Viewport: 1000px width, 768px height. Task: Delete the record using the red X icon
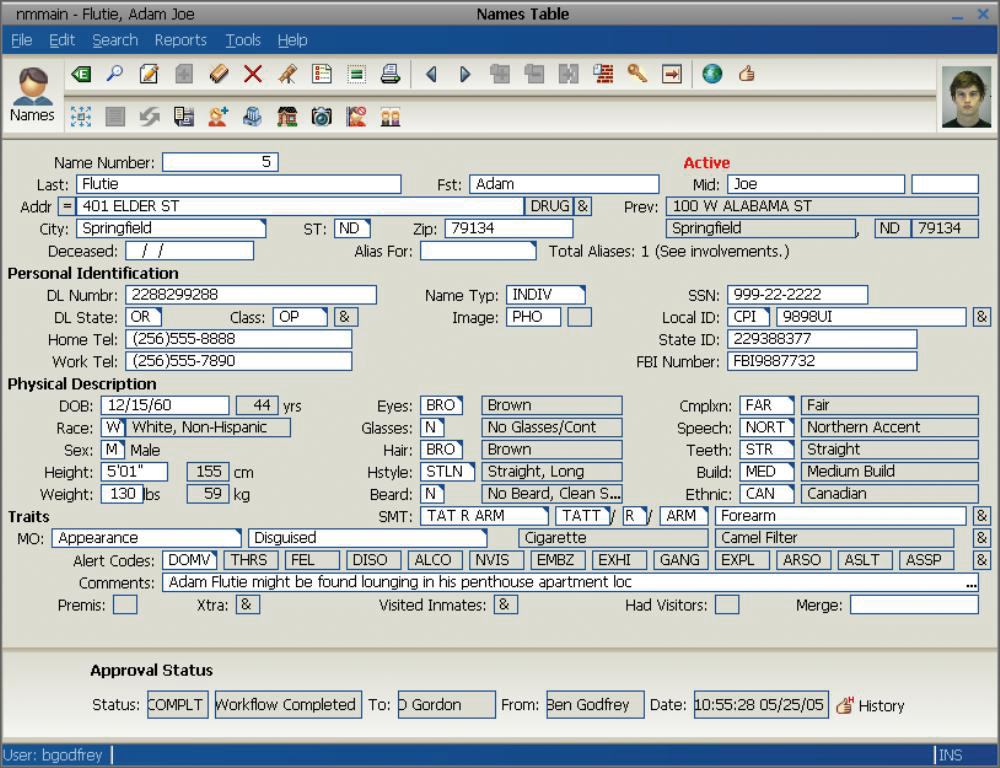(x=251, y=73)
